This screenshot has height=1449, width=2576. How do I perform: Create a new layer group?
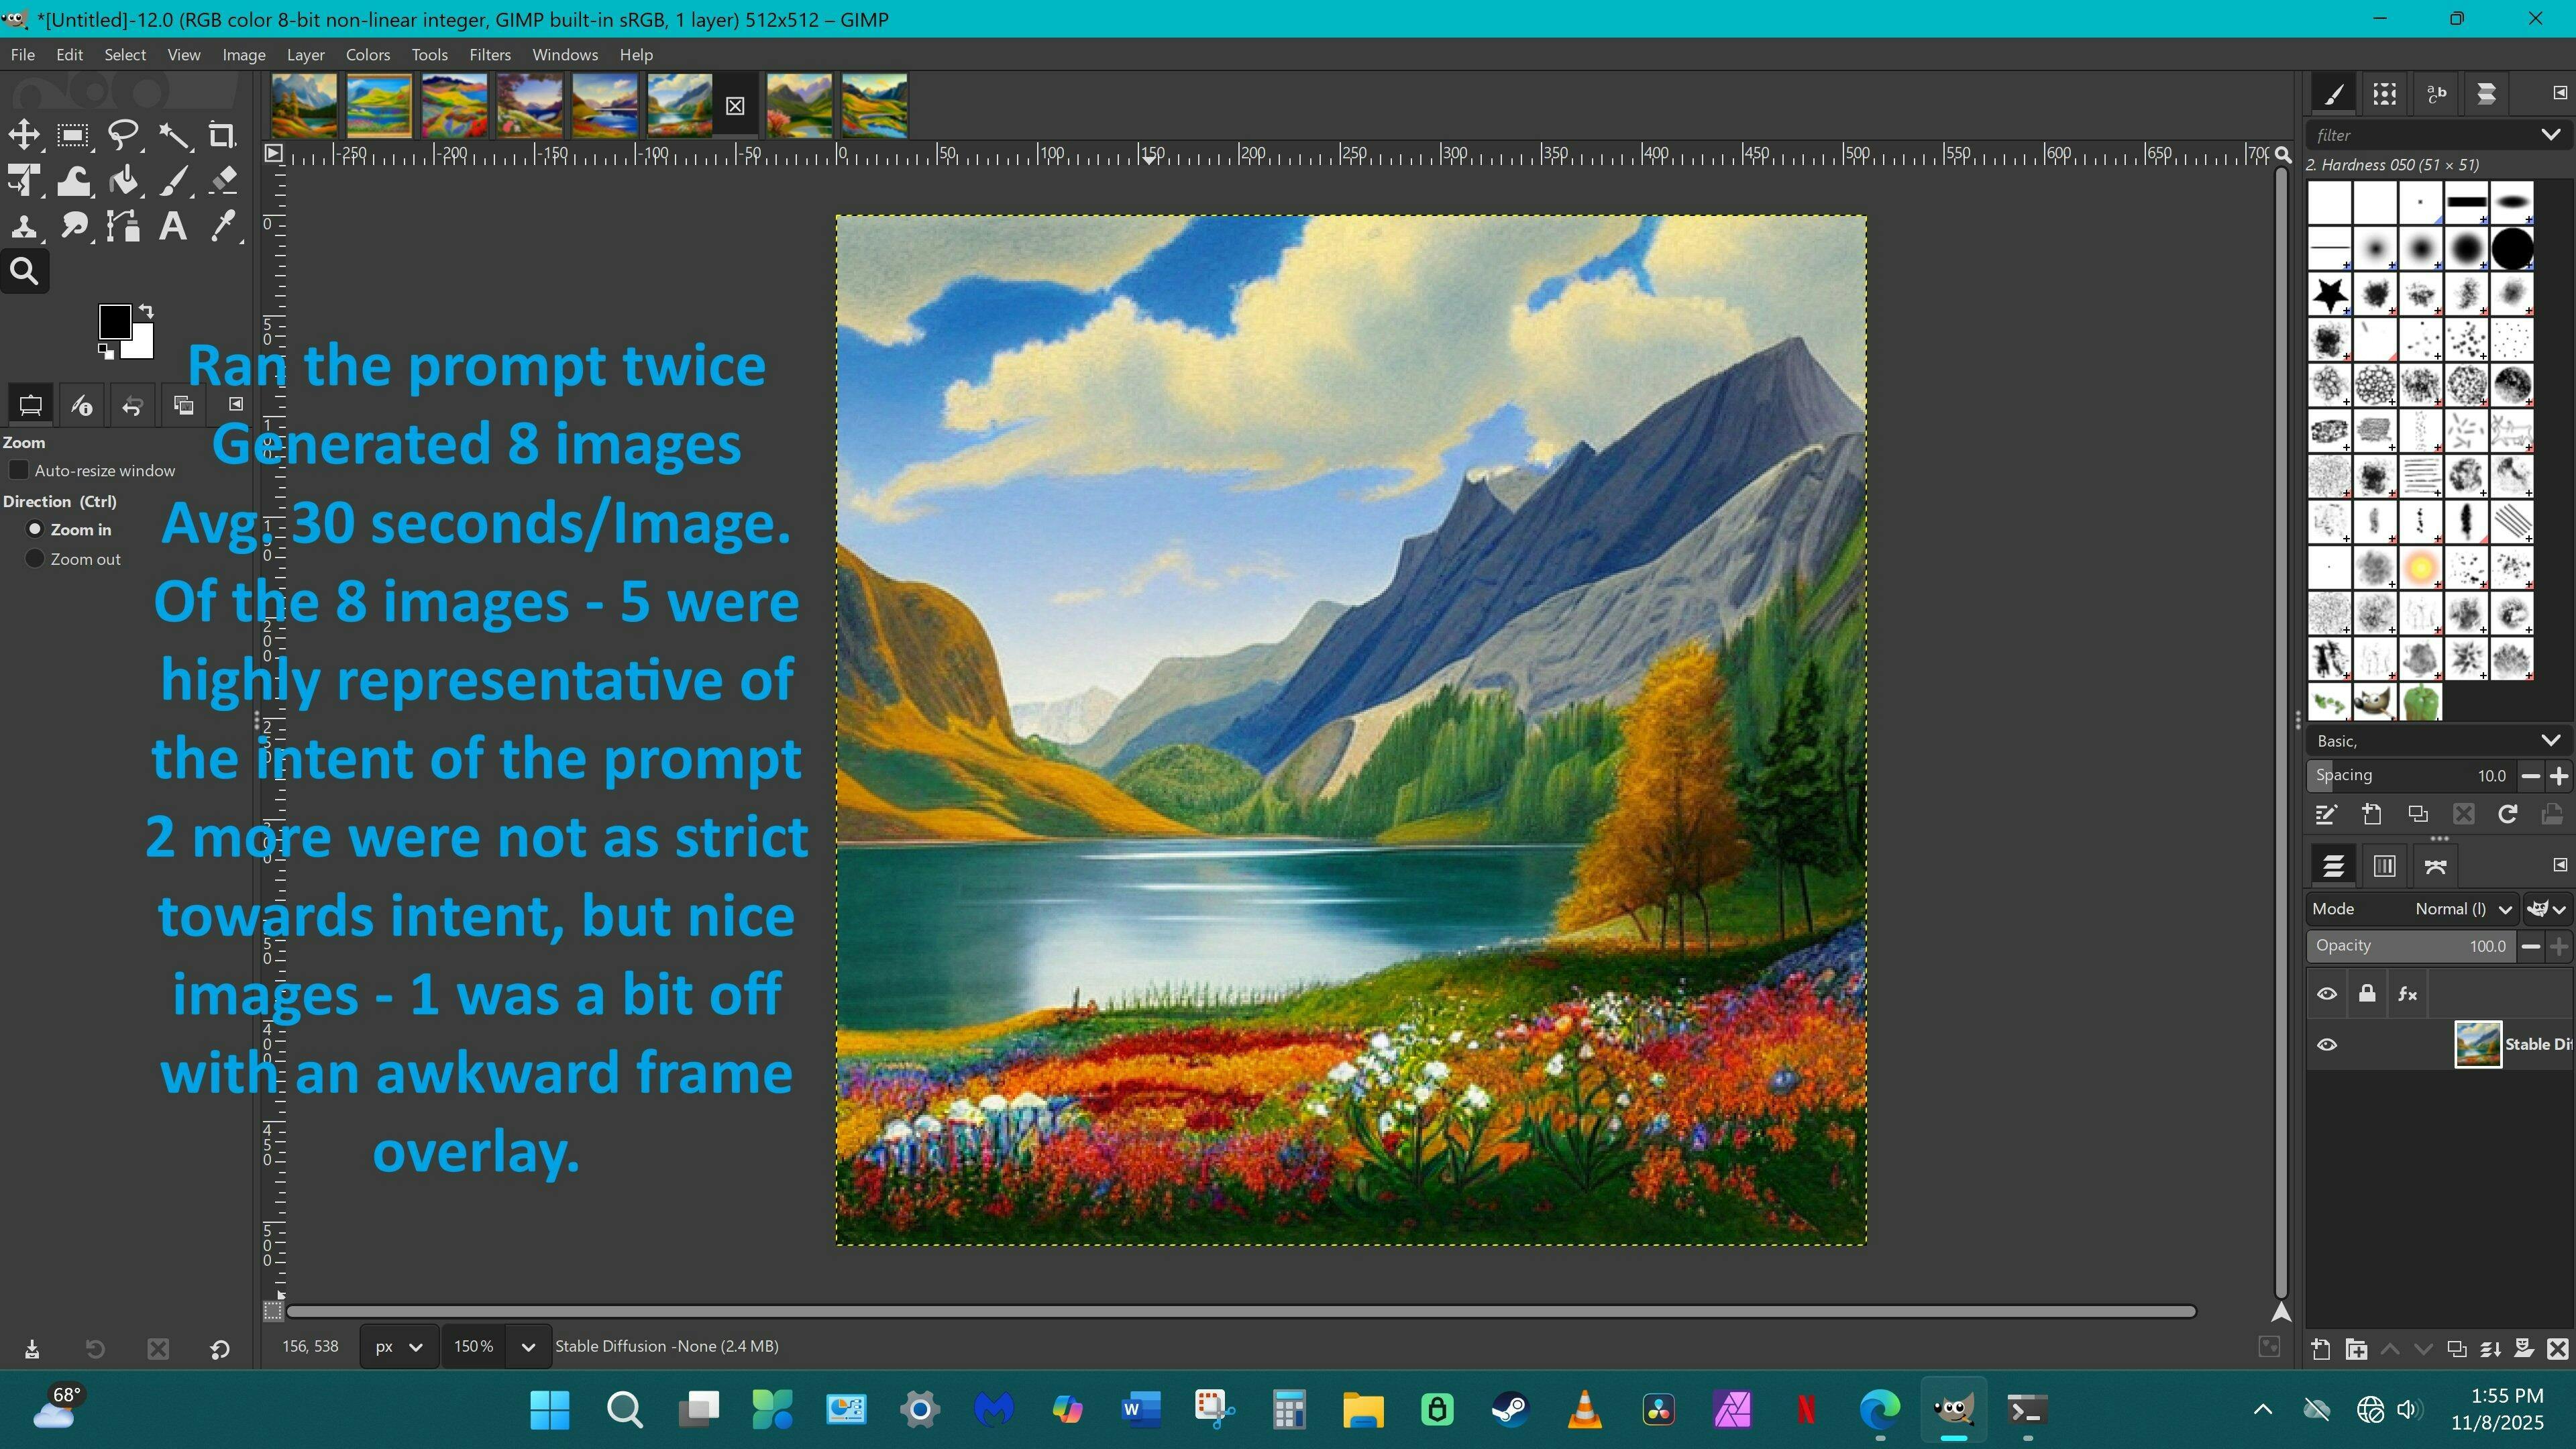(x=2356, y=1349)
